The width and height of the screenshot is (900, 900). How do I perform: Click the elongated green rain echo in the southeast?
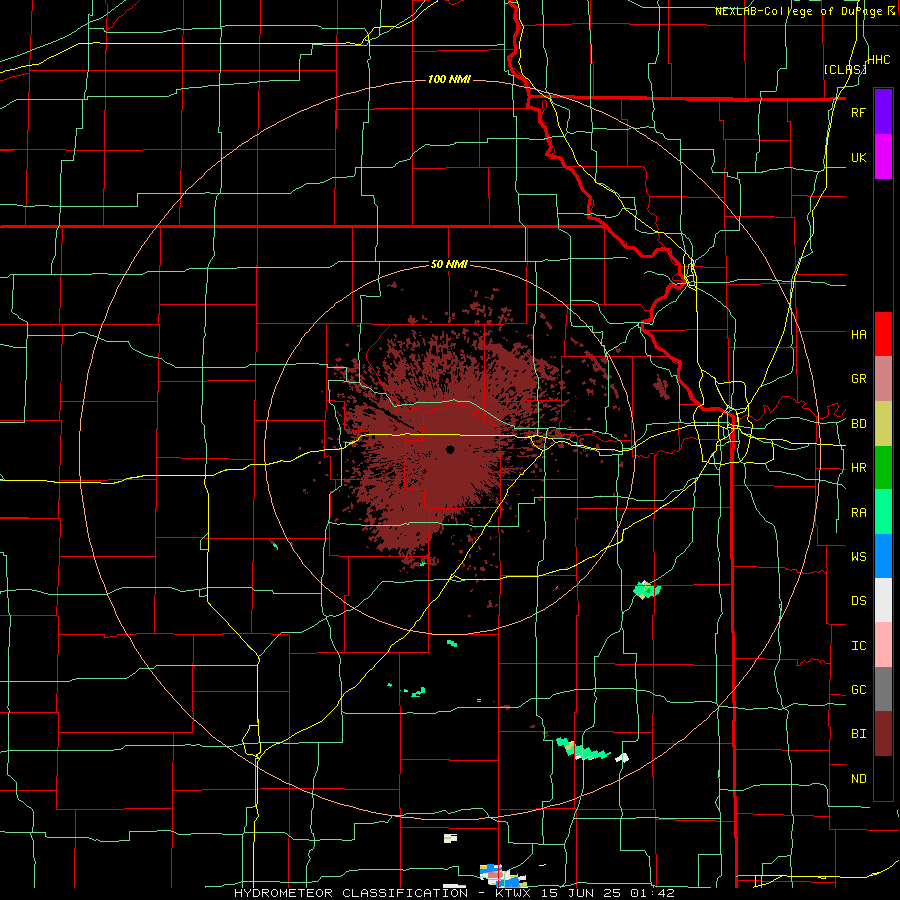click(x=583, y=750)
